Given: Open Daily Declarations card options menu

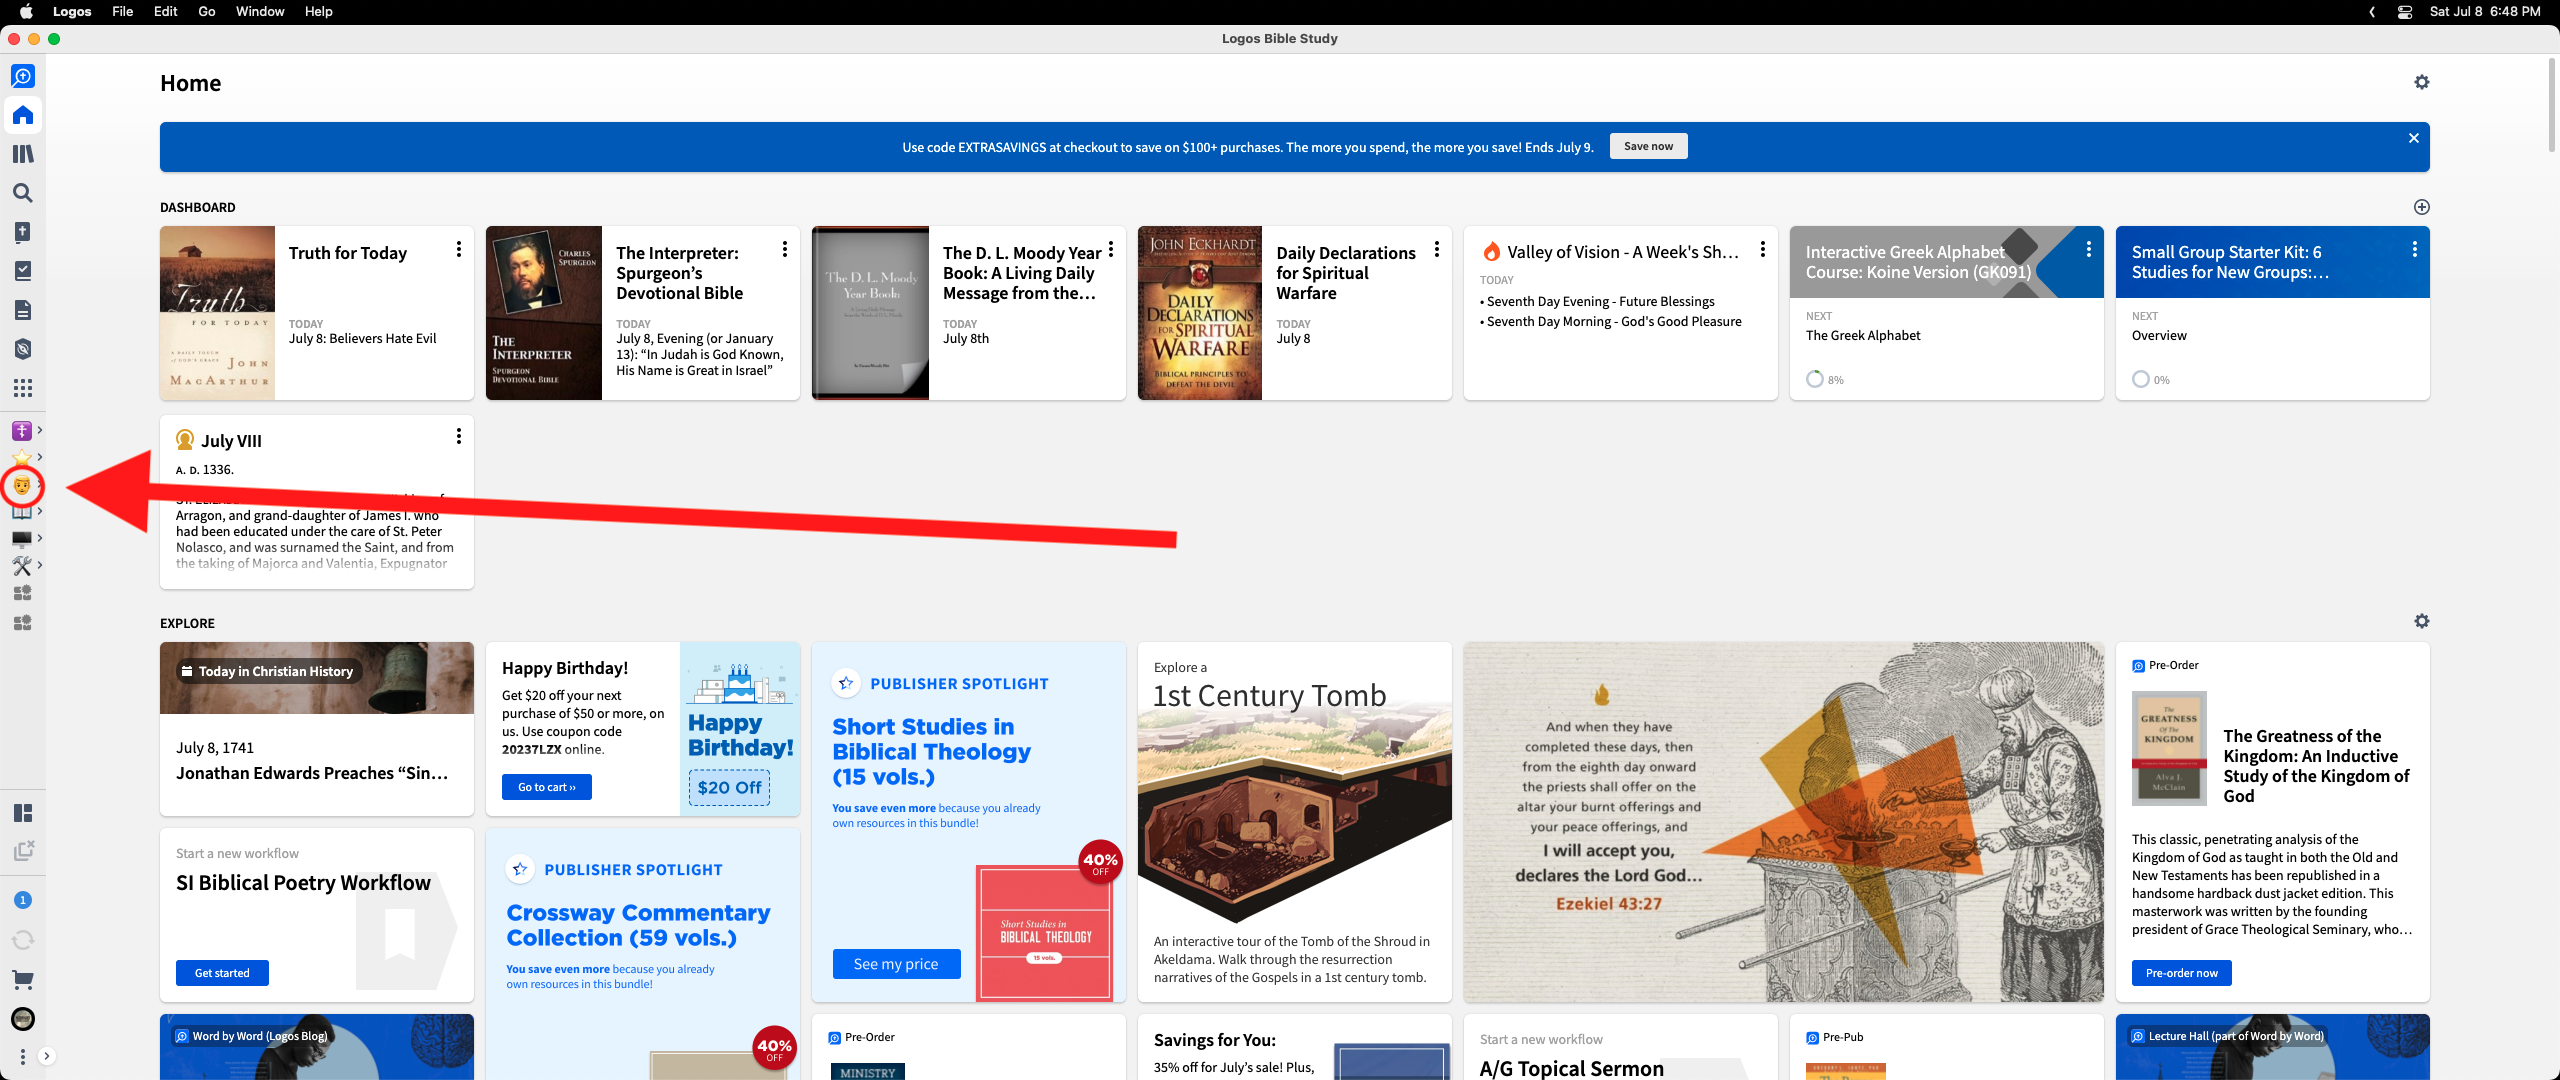Looking at the screenshot, I should pyautogui.click(x=1436, y=249).
